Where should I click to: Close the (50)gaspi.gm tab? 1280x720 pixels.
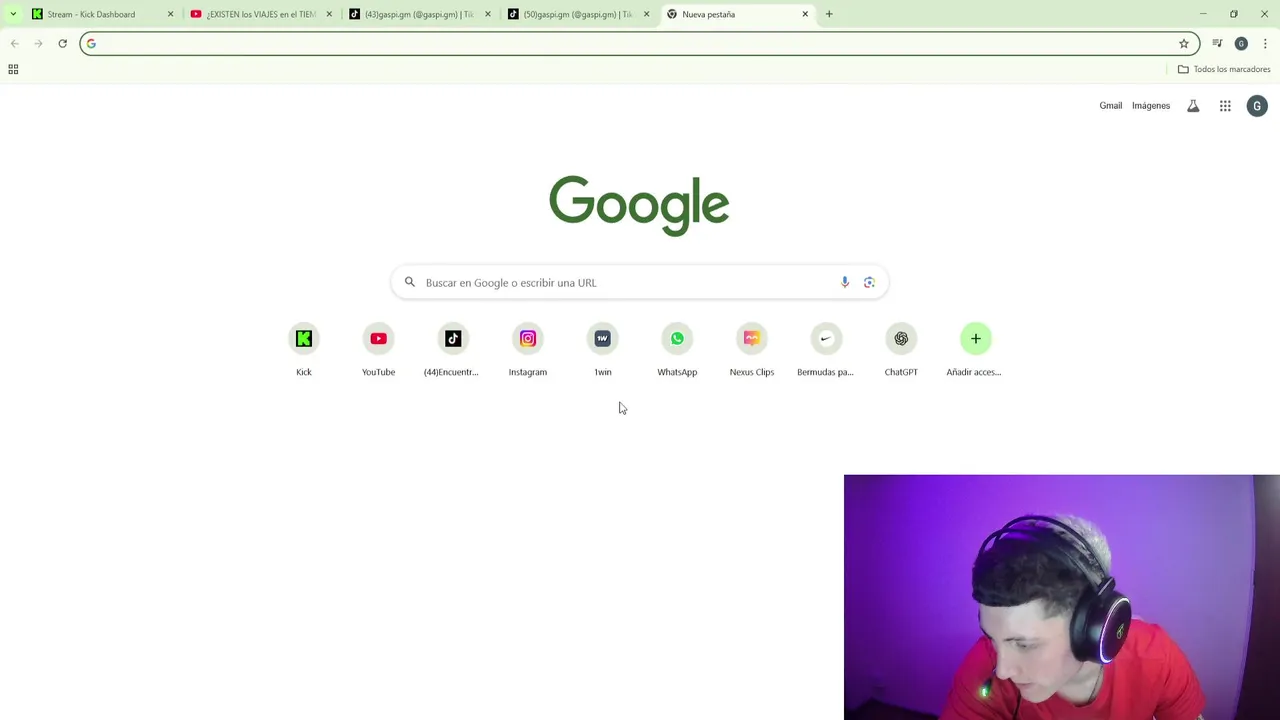pos(646,14)
